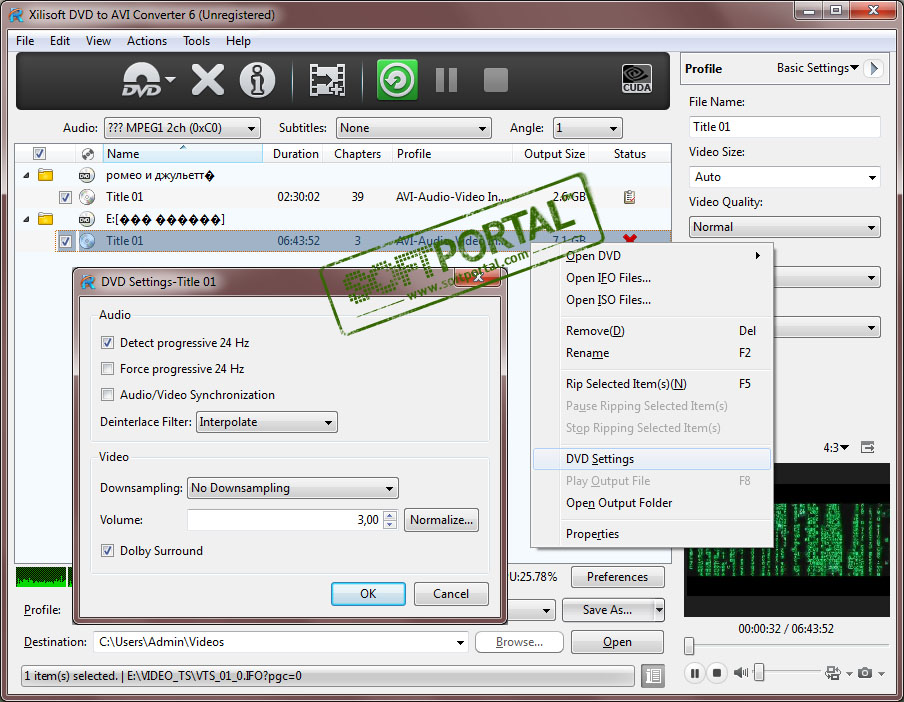Click Cancel in DVD Settings dialog
Viewport: 904px width, 702px height.
(451, 594)
